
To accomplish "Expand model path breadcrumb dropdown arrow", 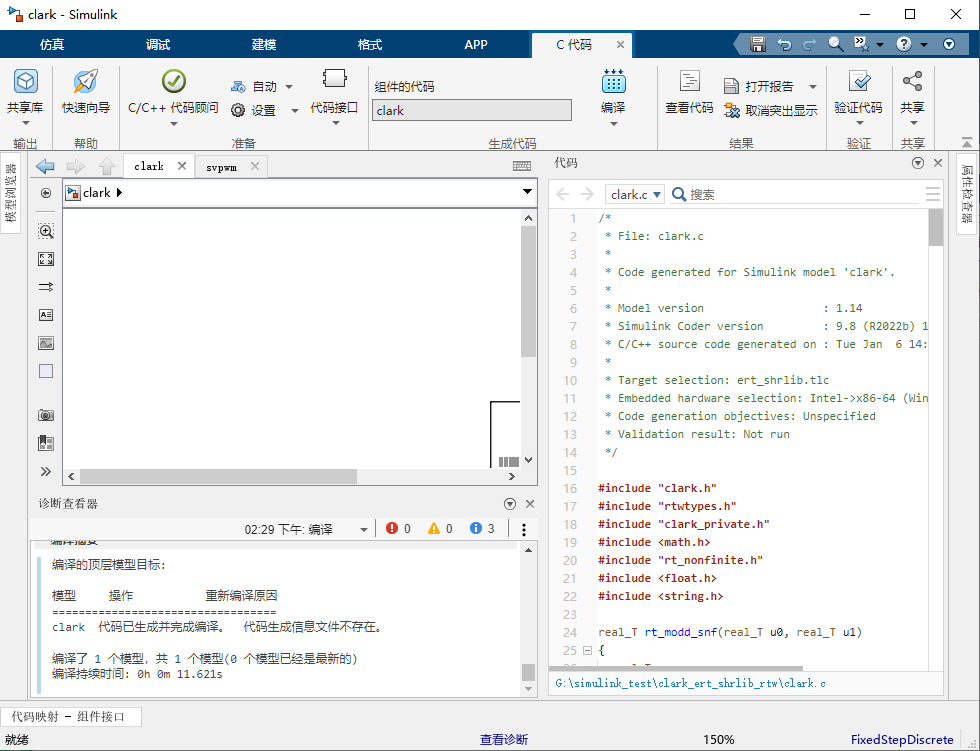I will (528, 192).
